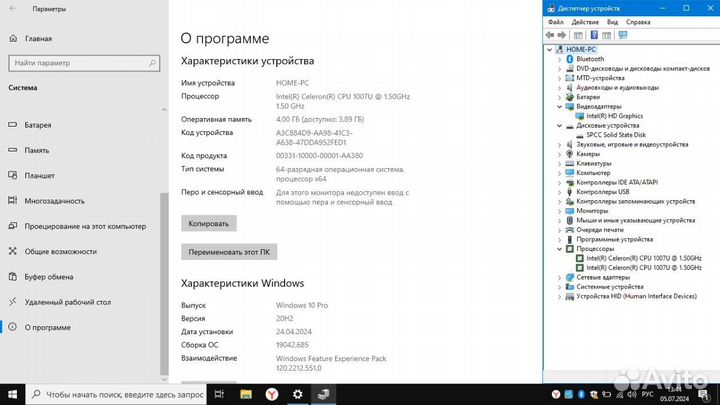
Task: Click Bluetooth icon in system tray
Action: (x=581, y=394)
